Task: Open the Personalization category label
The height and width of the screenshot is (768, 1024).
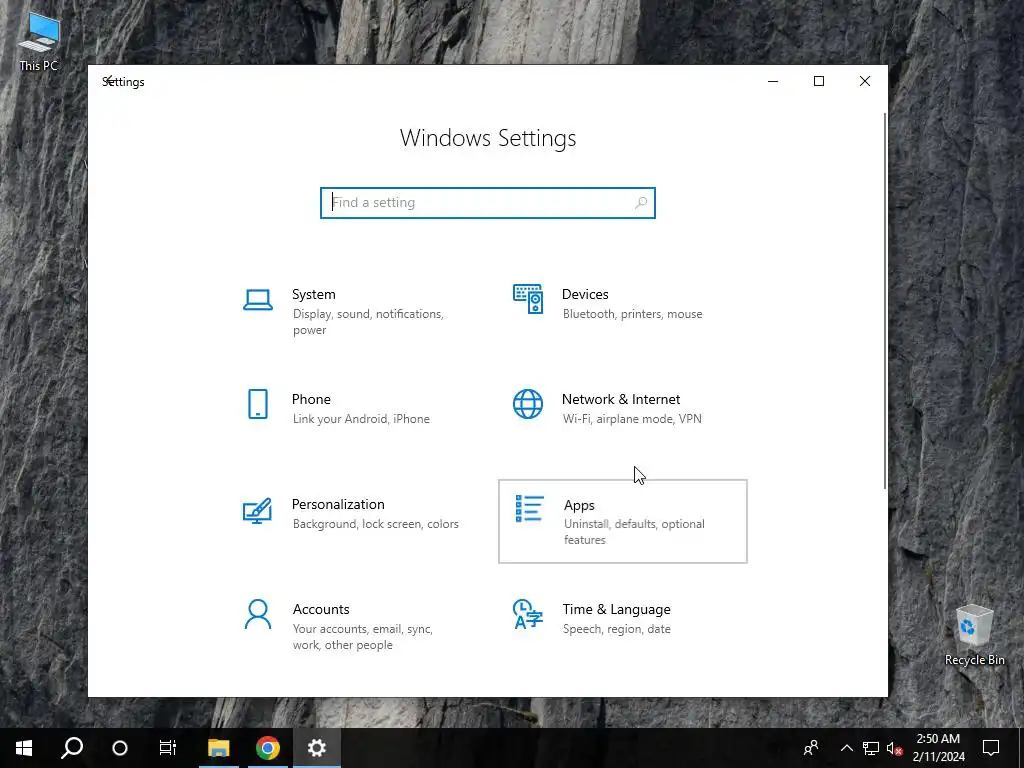Action: [x=338, y=504]
